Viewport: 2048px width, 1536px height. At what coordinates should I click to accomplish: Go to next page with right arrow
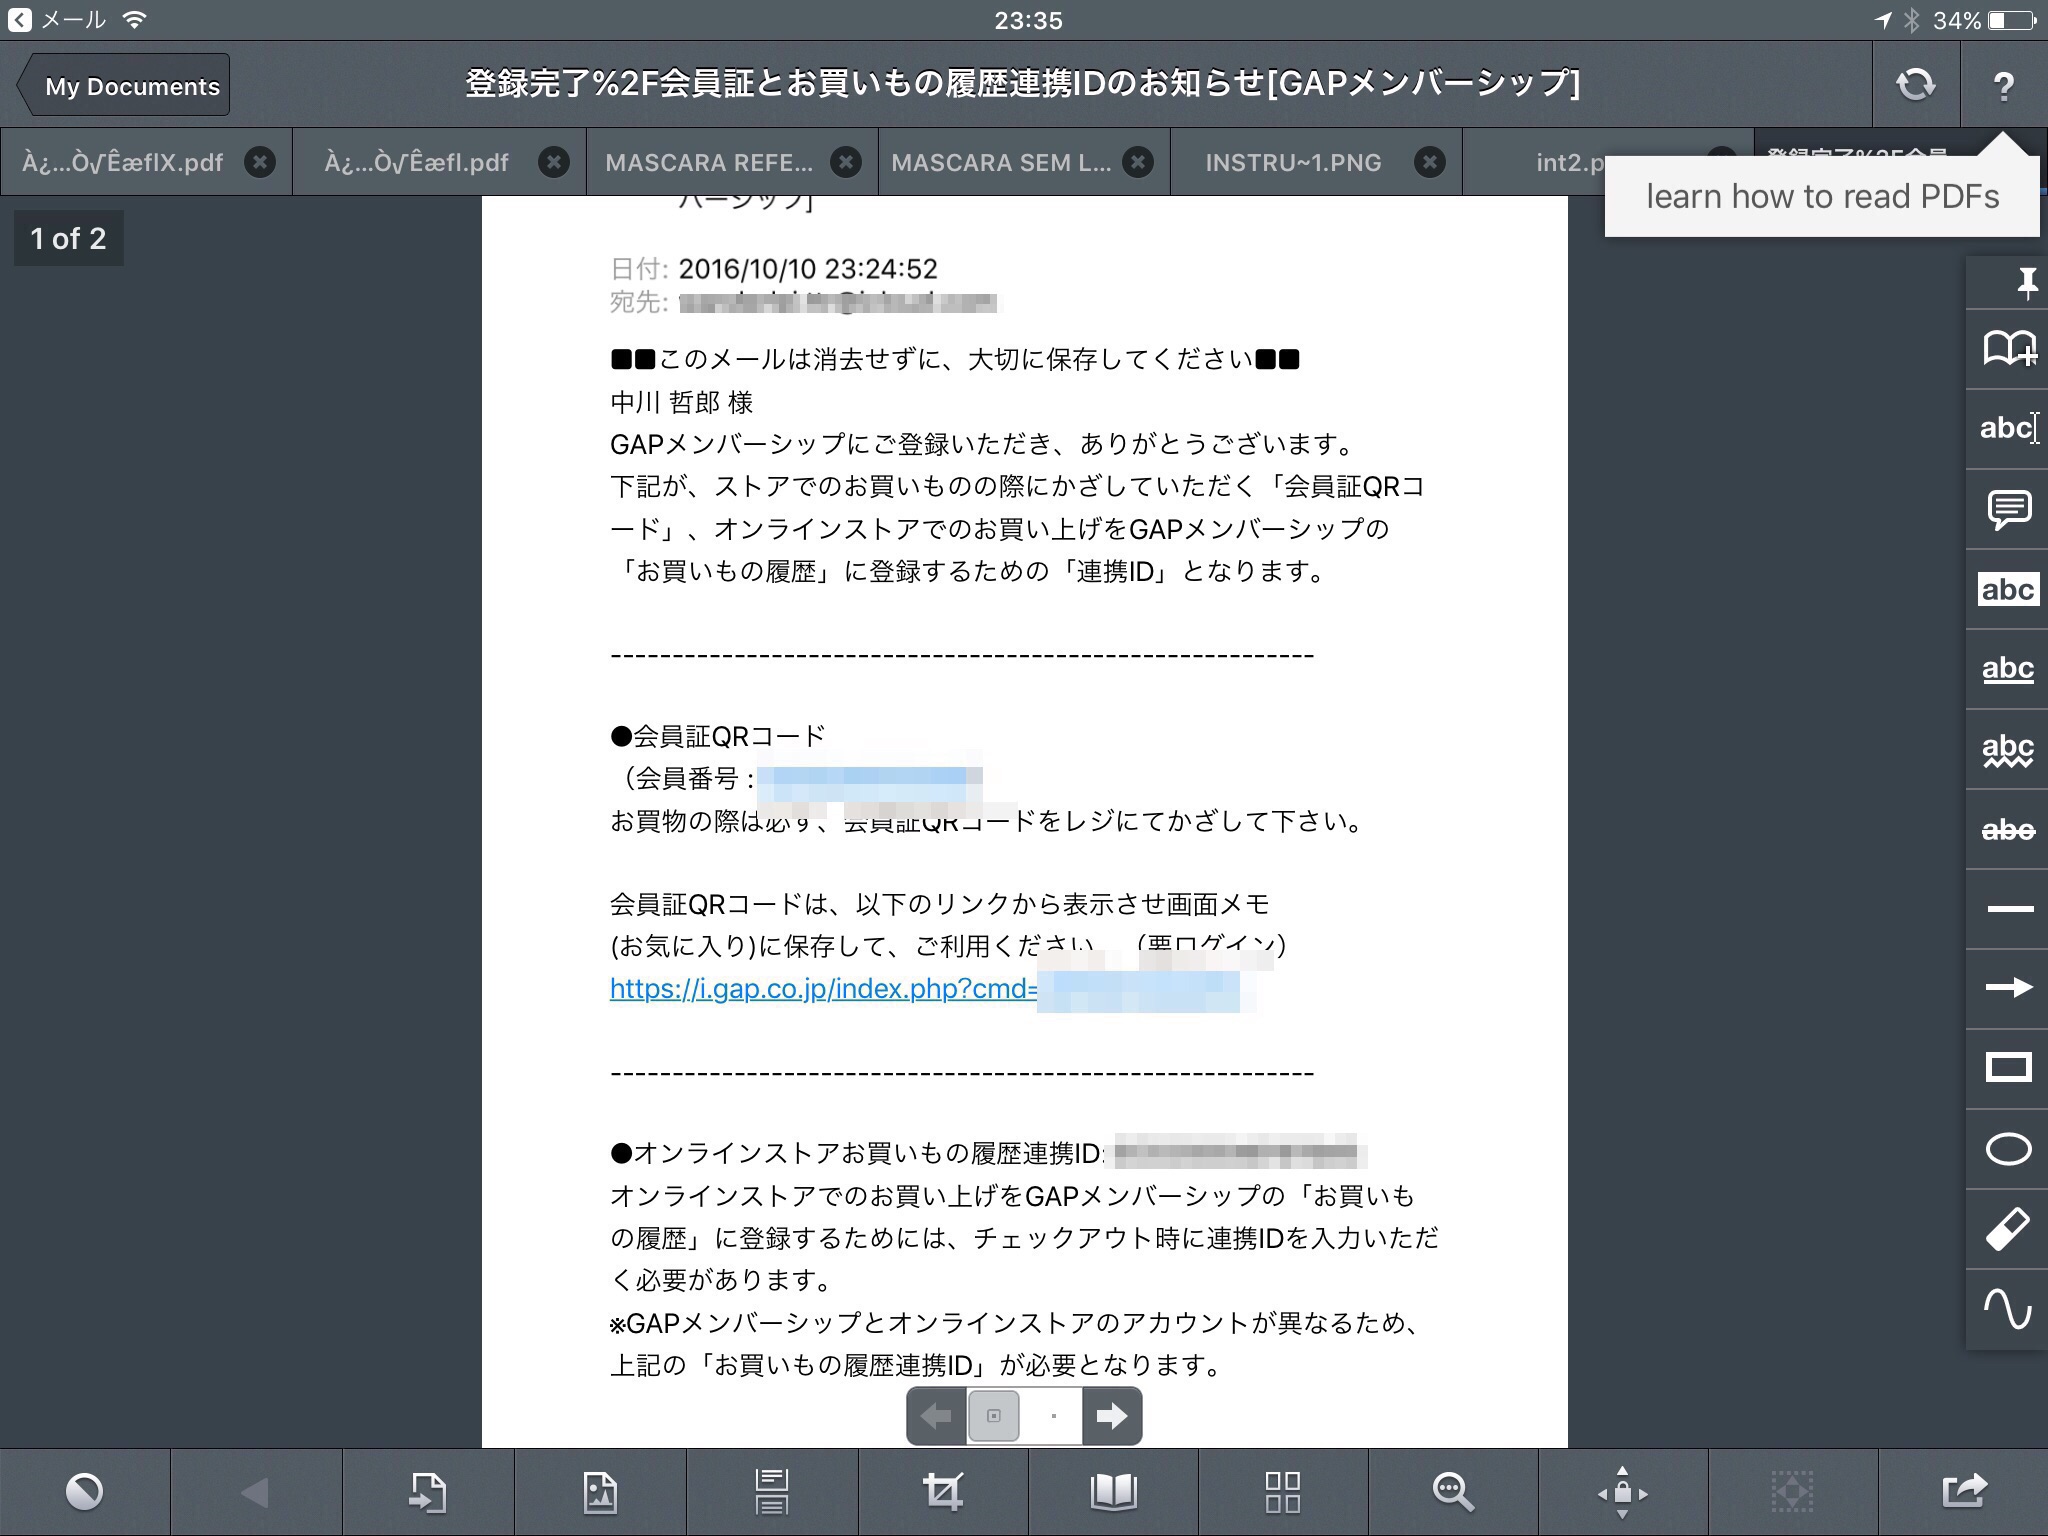pyautogui.click(x=1111, y=1416)
